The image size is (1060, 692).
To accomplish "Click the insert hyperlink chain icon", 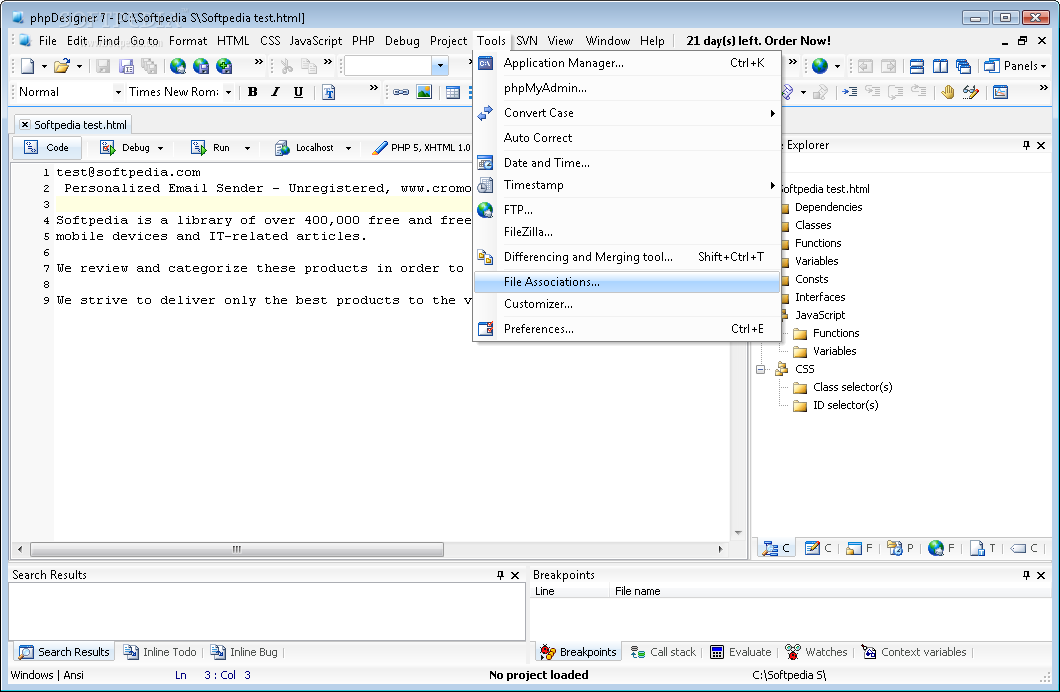I will pyautogui.click(x=401, y=92).
